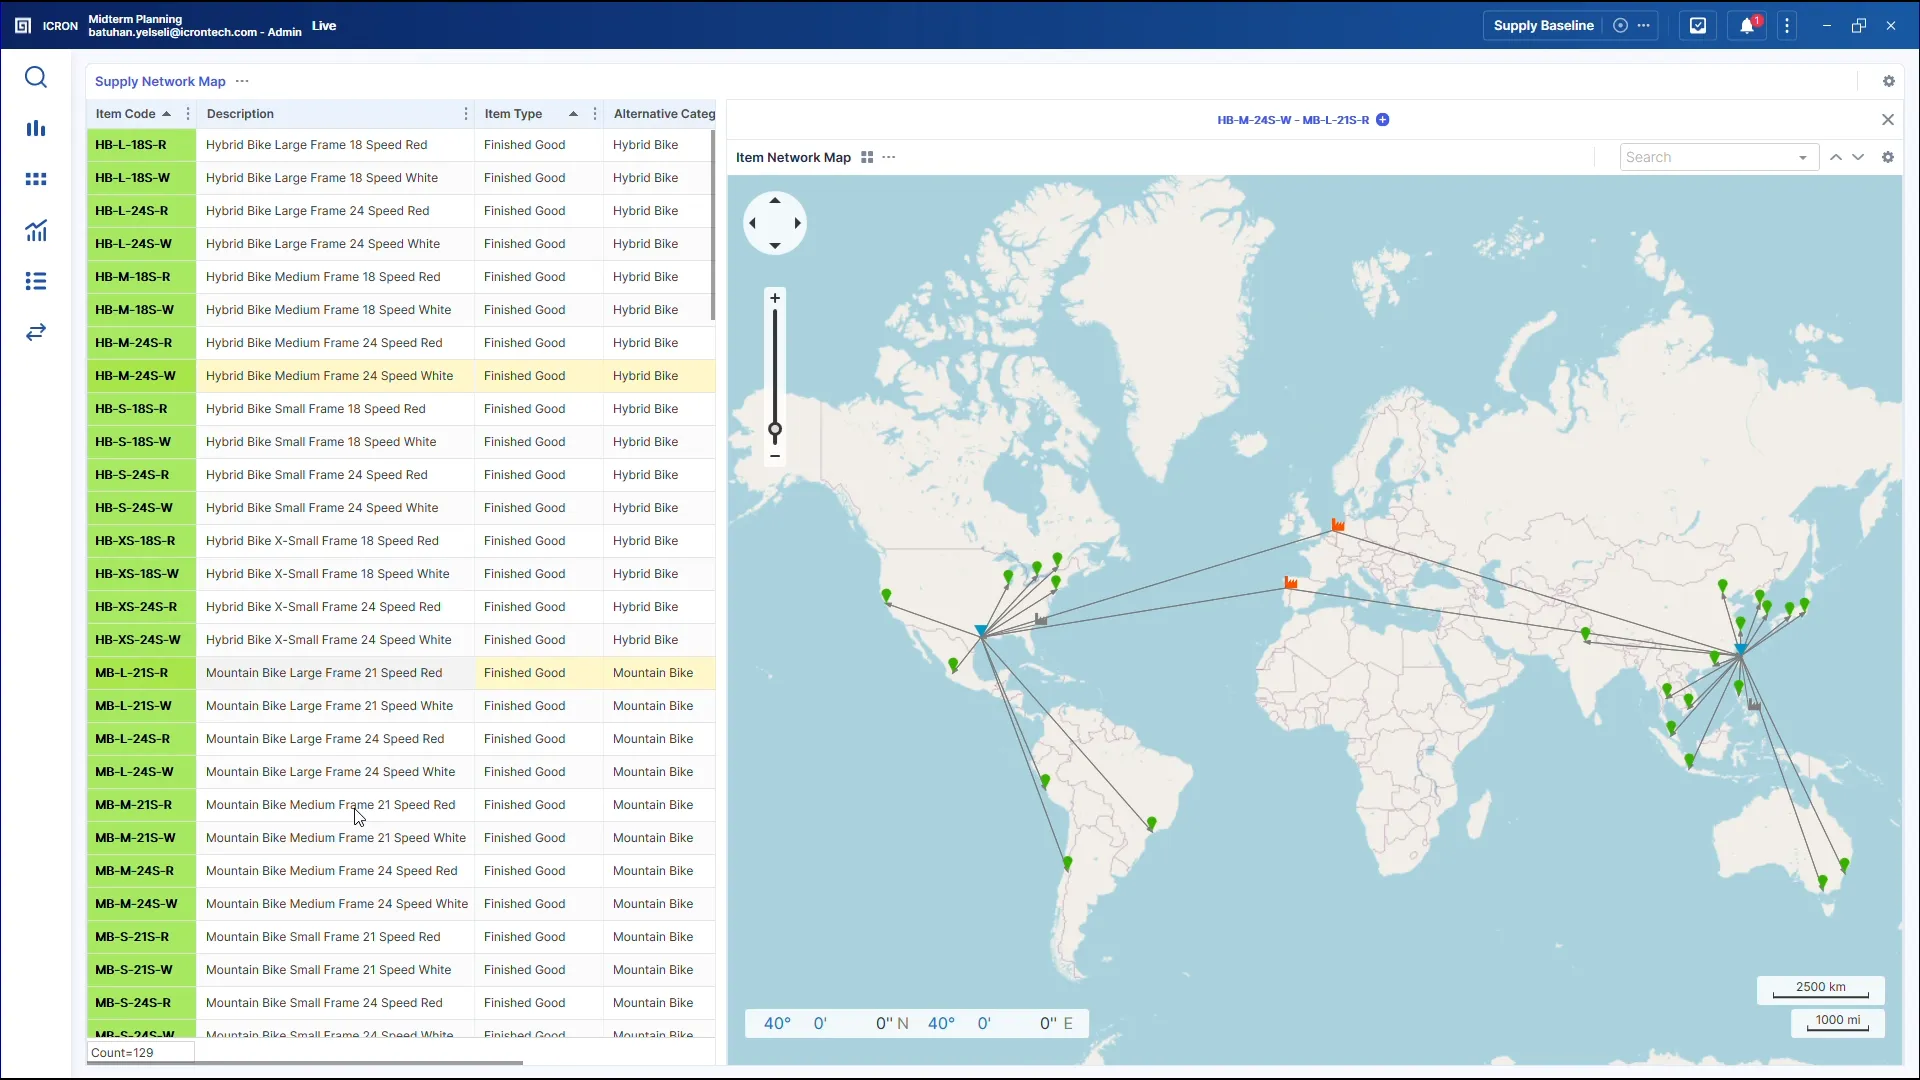
Task: Open the Supply Network Map settings gear
Action: click(1889, 81)
